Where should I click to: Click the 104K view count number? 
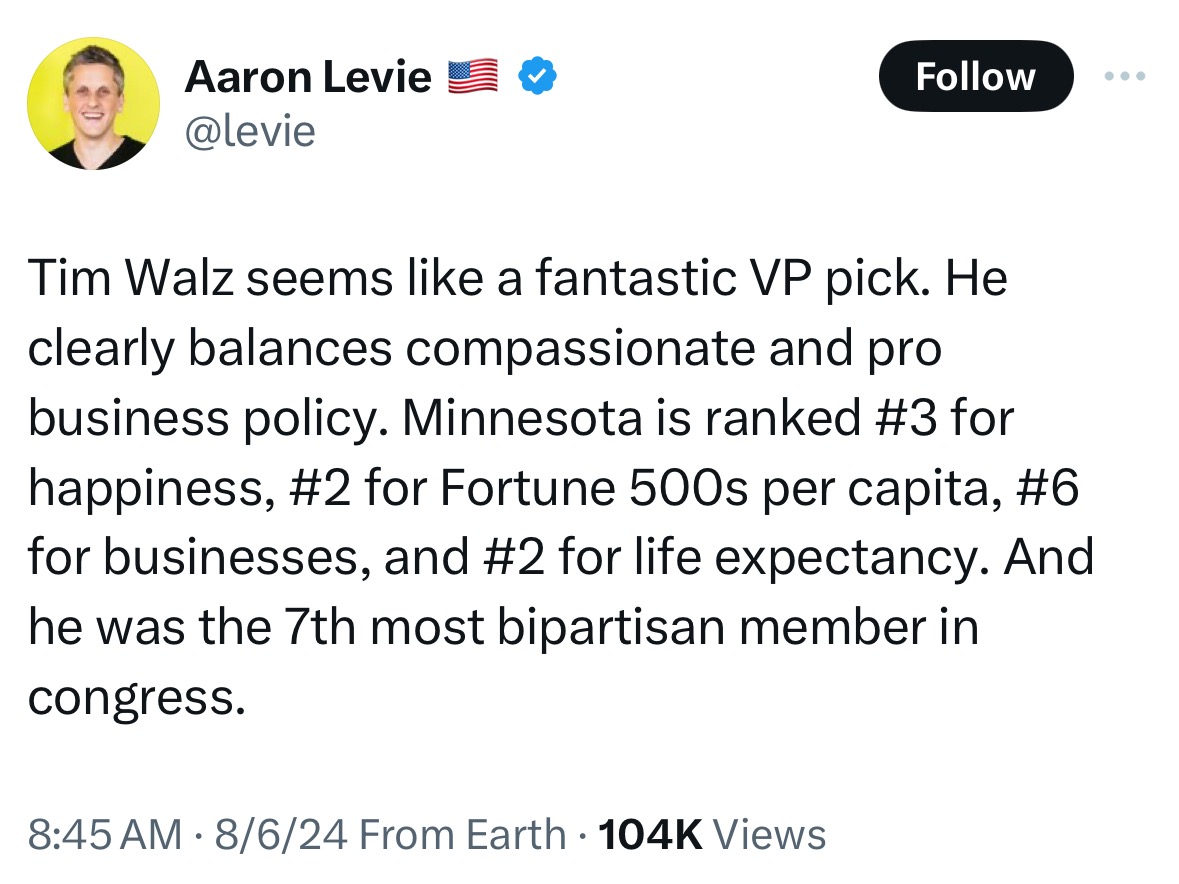click(x=650, y=834)
